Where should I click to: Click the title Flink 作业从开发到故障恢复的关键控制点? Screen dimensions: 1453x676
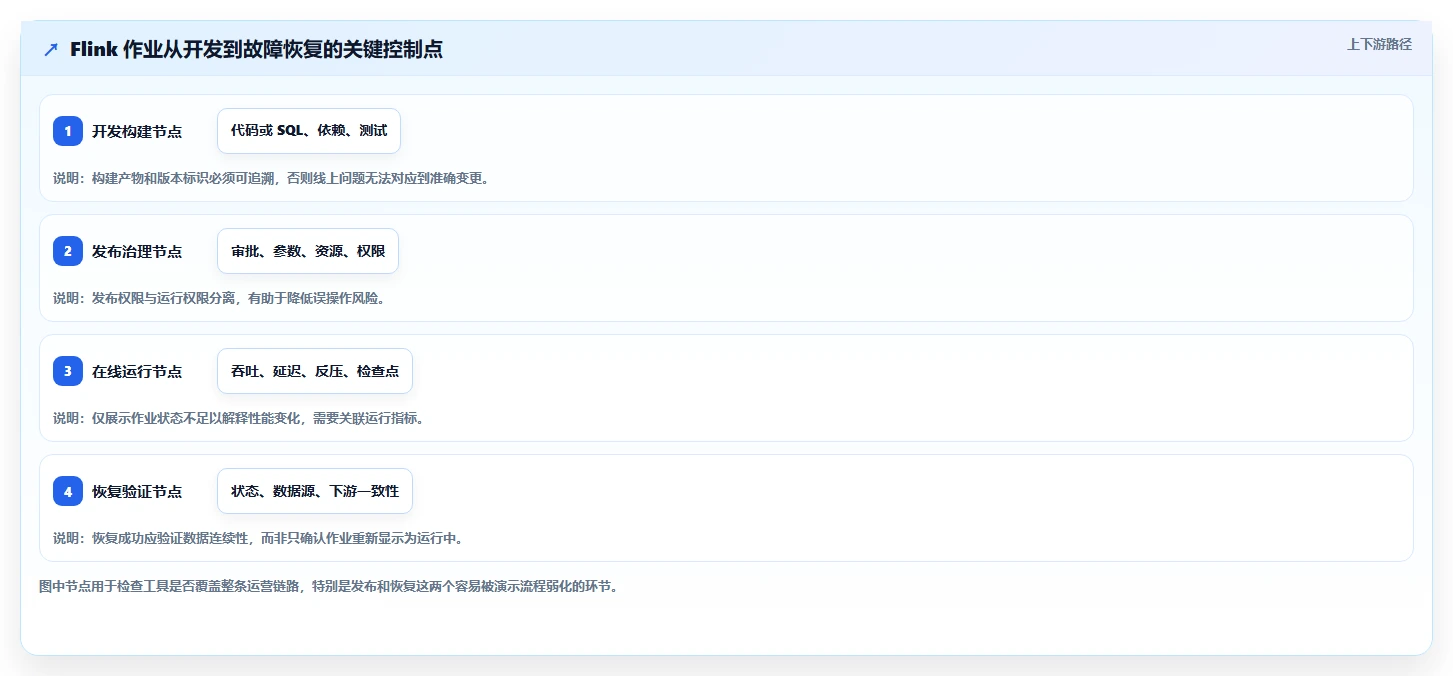tap(256, 49)
